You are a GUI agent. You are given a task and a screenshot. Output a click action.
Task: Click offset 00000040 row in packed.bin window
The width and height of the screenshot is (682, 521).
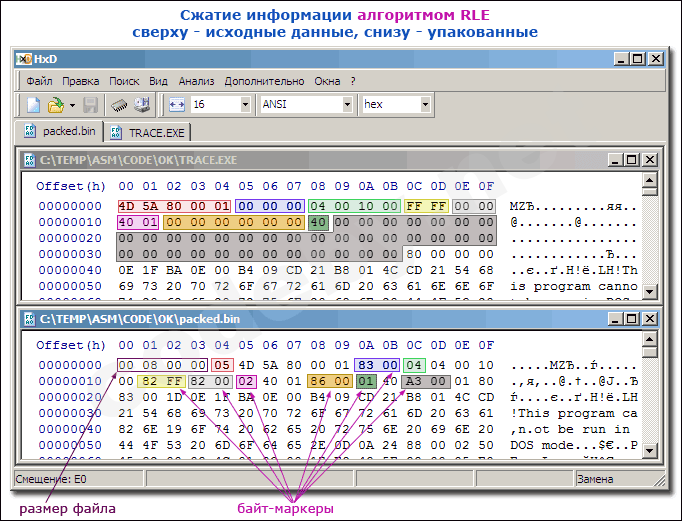point(337,429)
